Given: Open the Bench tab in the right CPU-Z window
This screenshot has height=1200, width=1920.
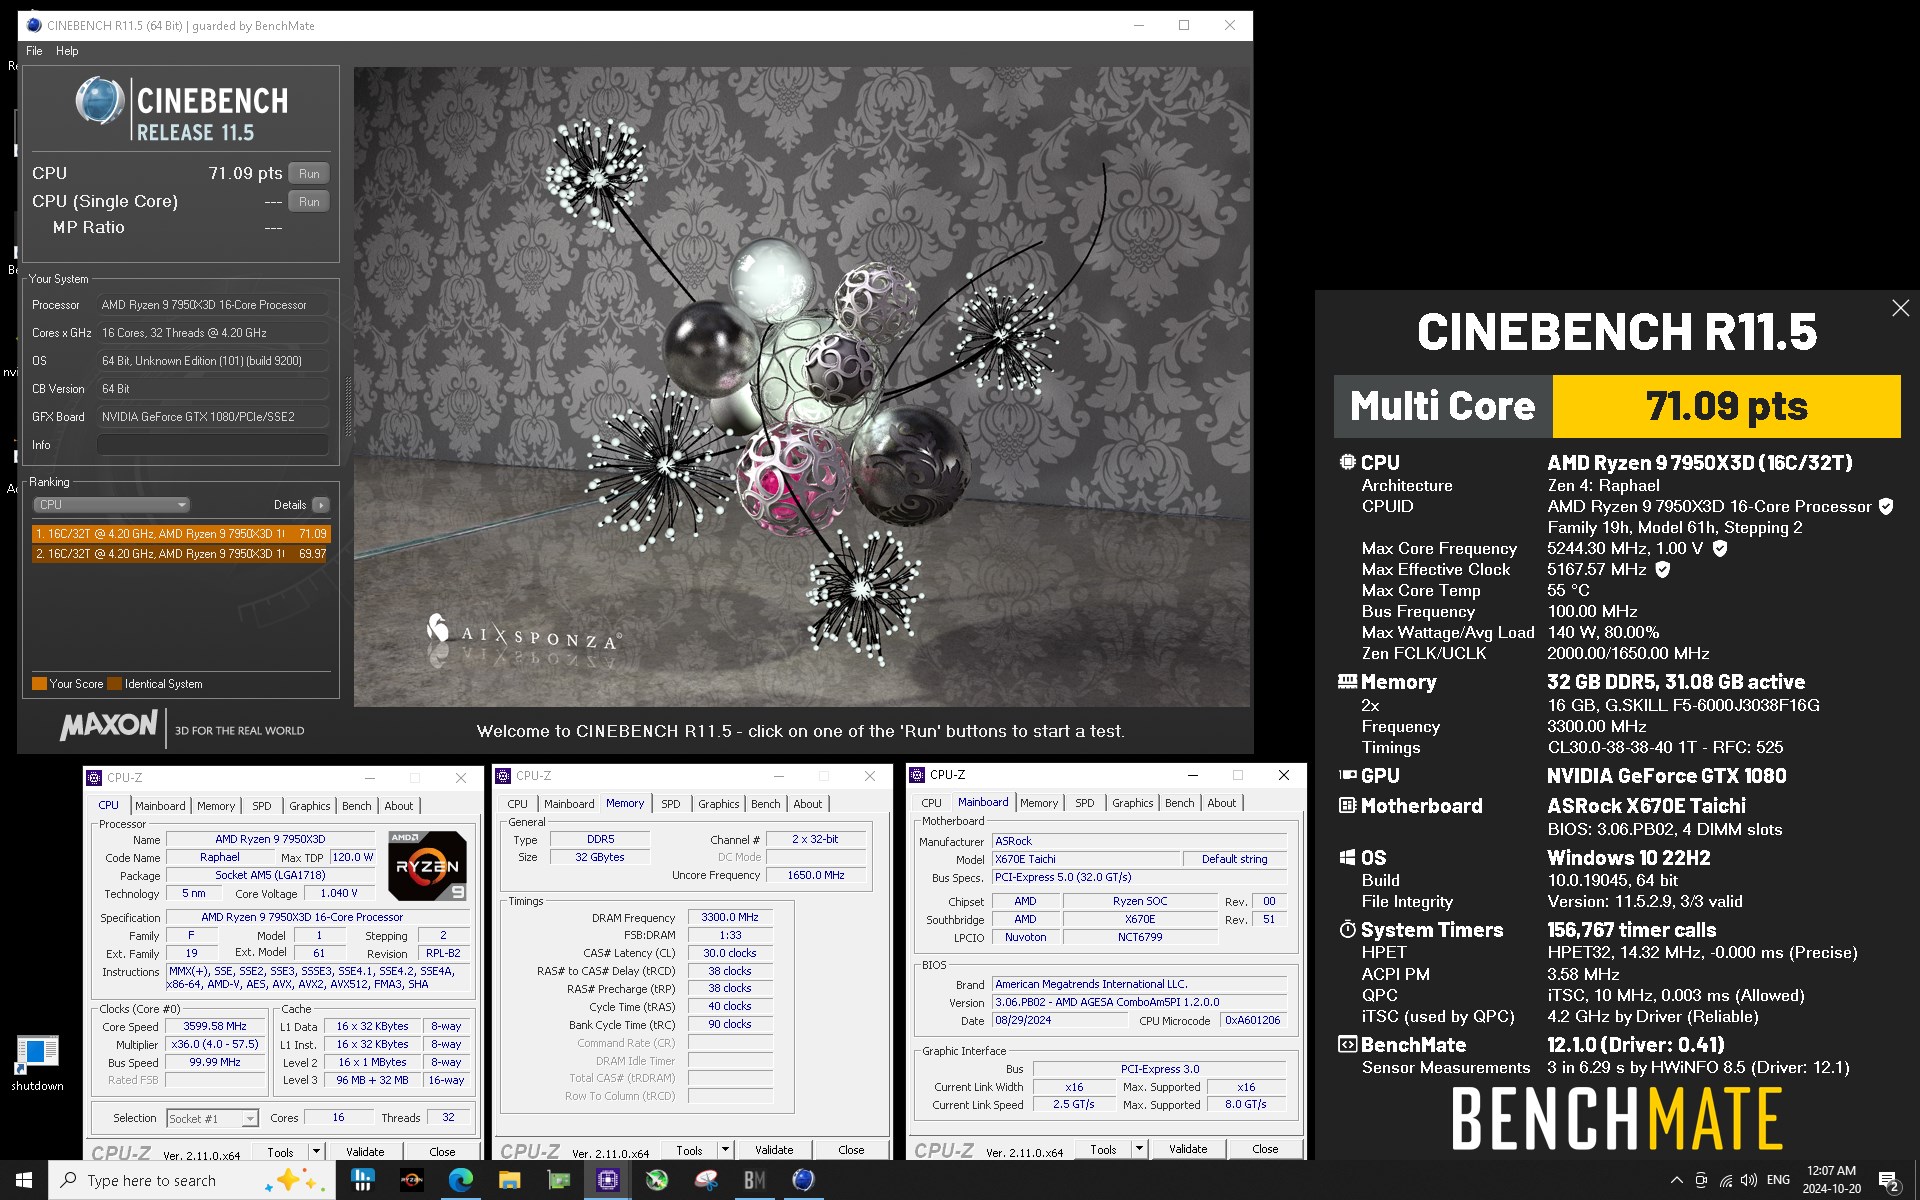Looking at the screenshot, I should pyautogui.click(x=1179, y=803).
